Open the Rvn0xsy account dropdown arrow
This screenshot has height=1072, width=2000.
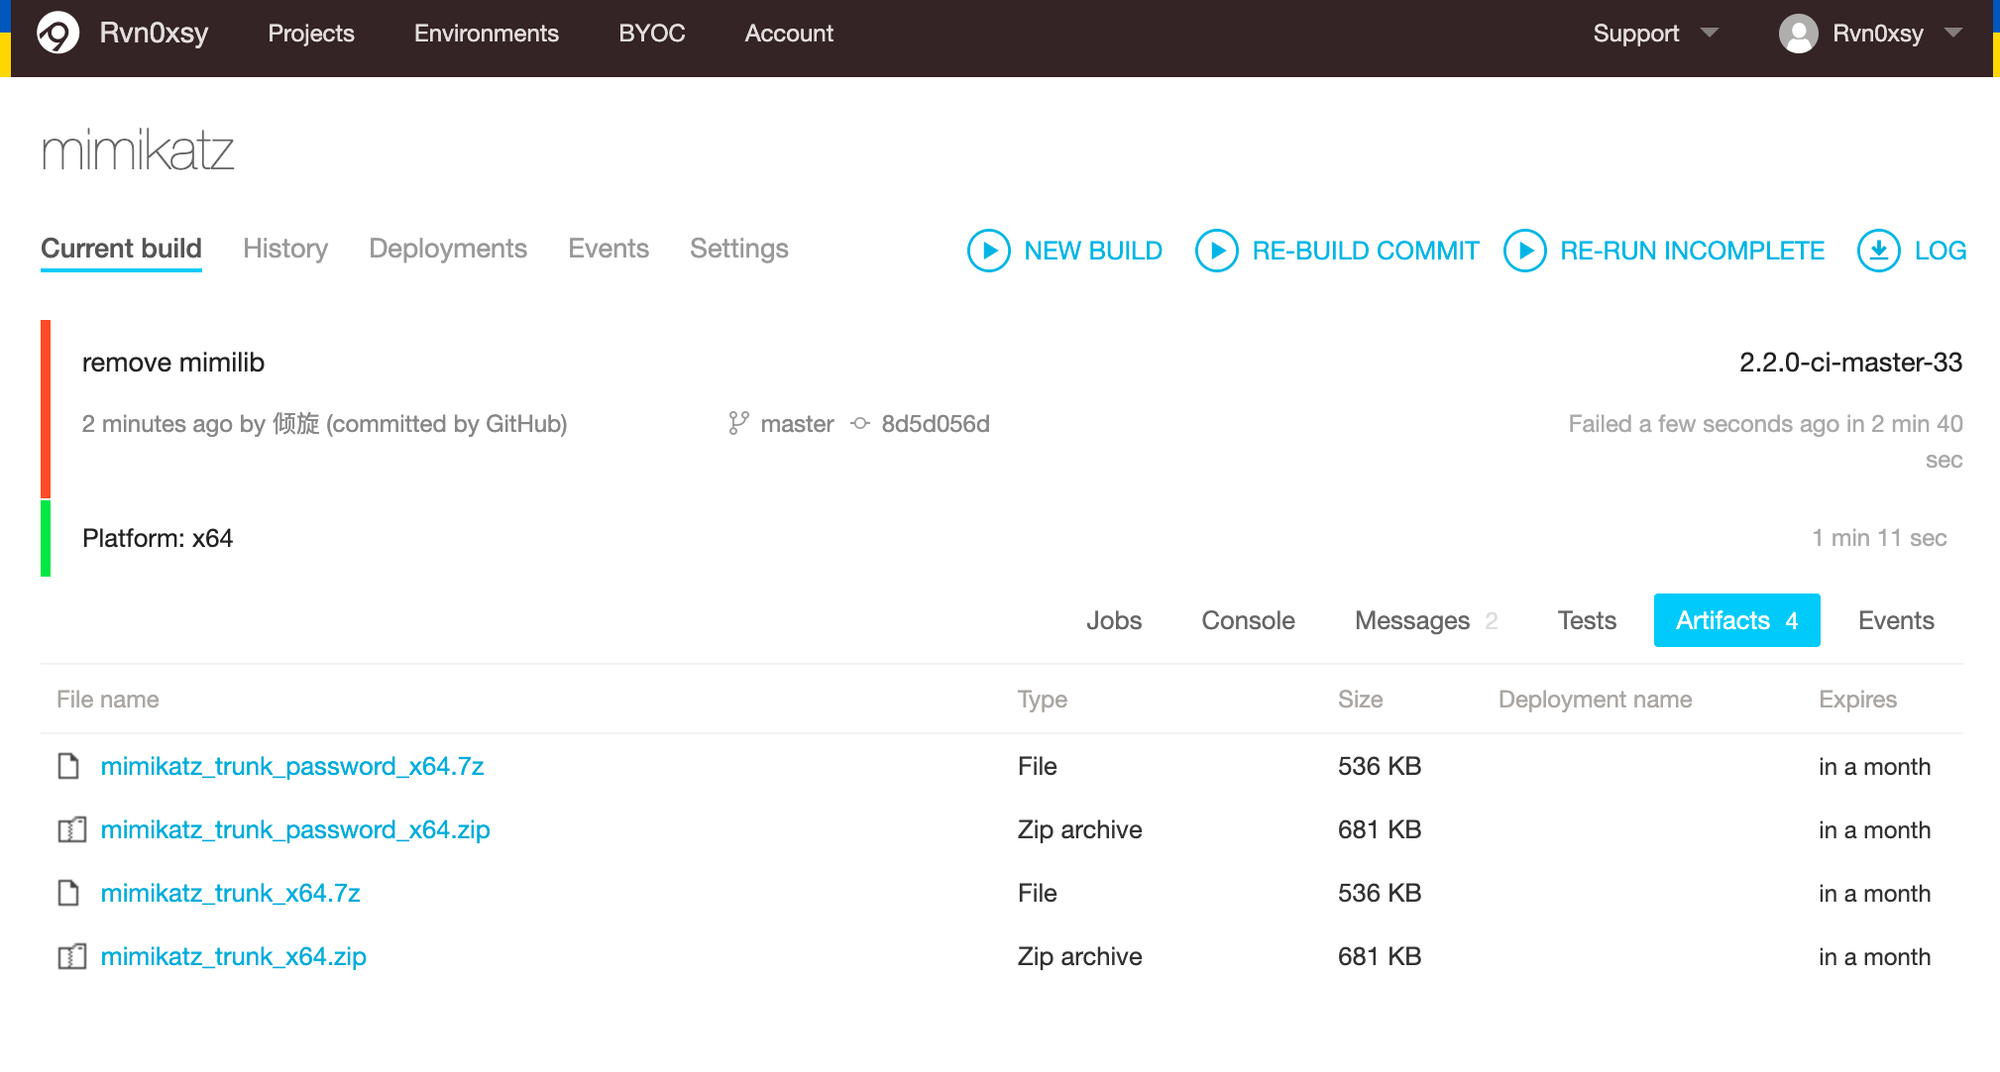tap(1953, 33)
